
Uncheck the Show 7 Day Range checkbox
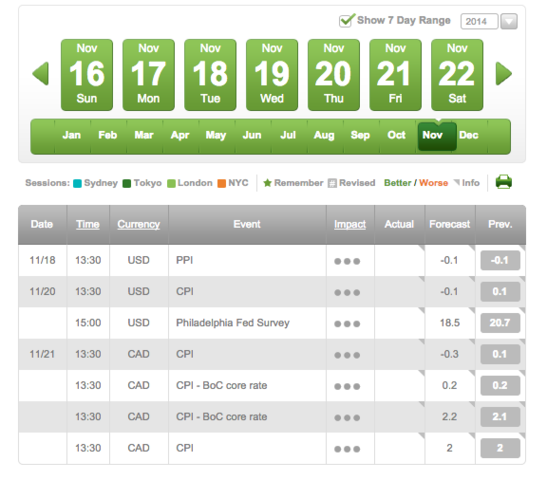[346, 21]
